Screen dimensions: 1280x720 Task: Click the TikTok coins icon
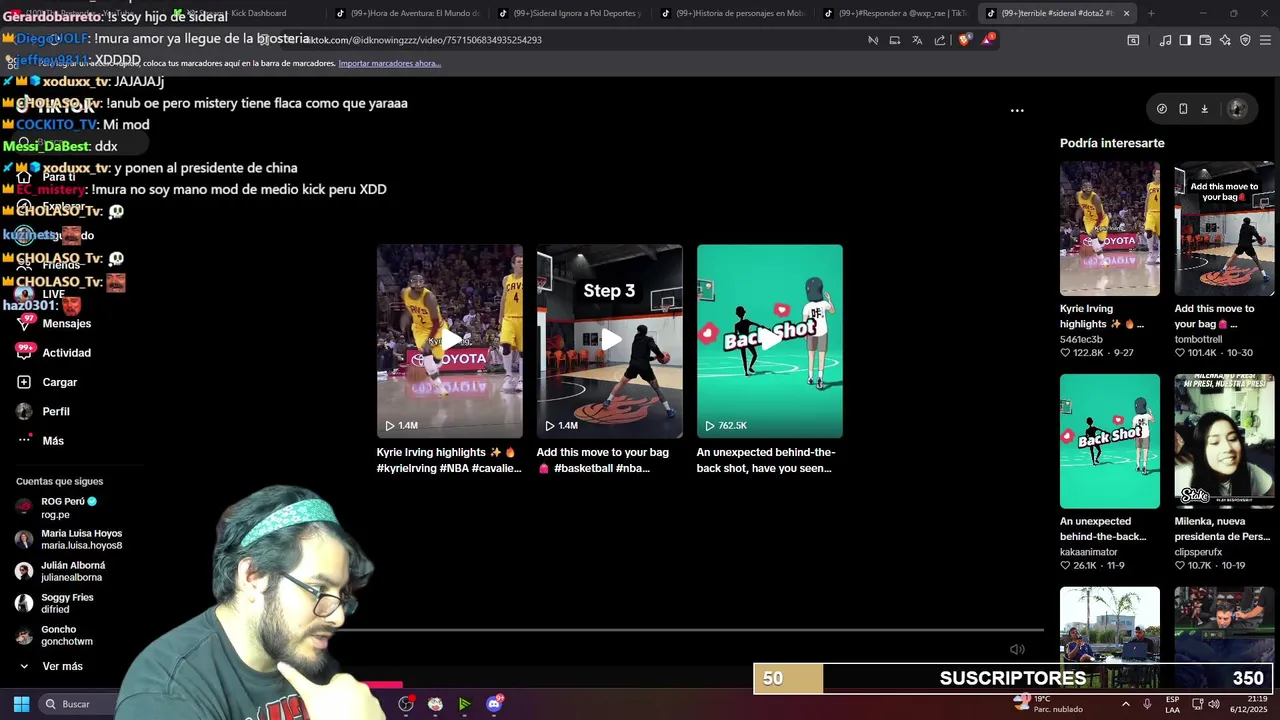(1161, 109)
